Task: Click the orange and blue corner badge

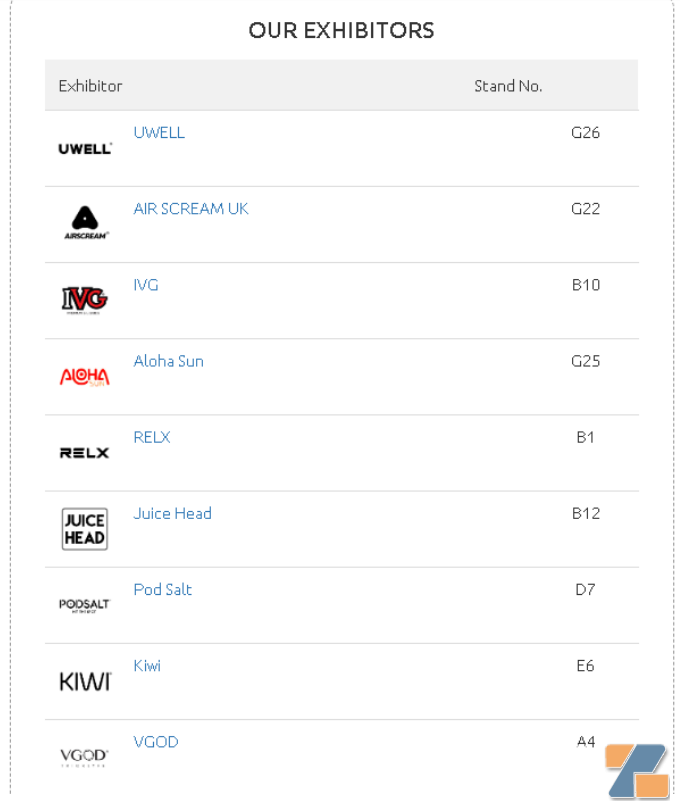Action: 636,772
